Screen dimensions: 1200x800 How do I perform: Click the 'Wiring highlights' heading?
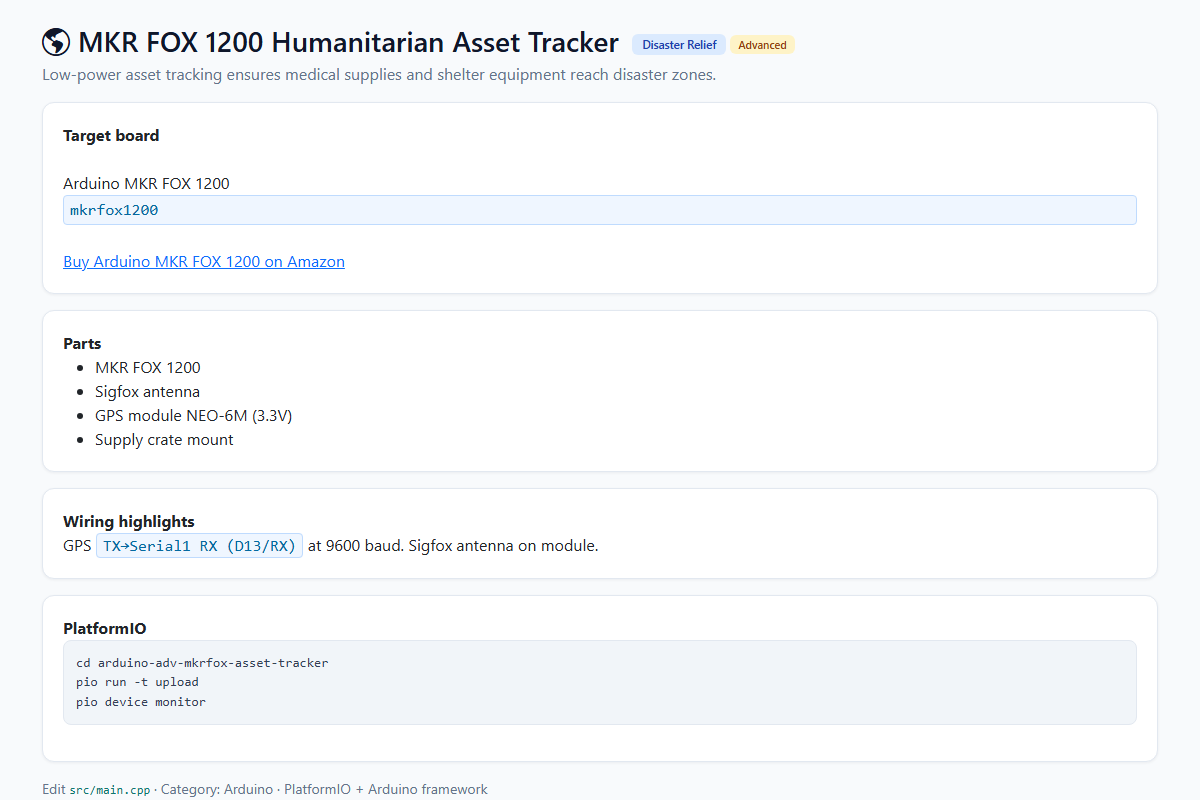129,522
